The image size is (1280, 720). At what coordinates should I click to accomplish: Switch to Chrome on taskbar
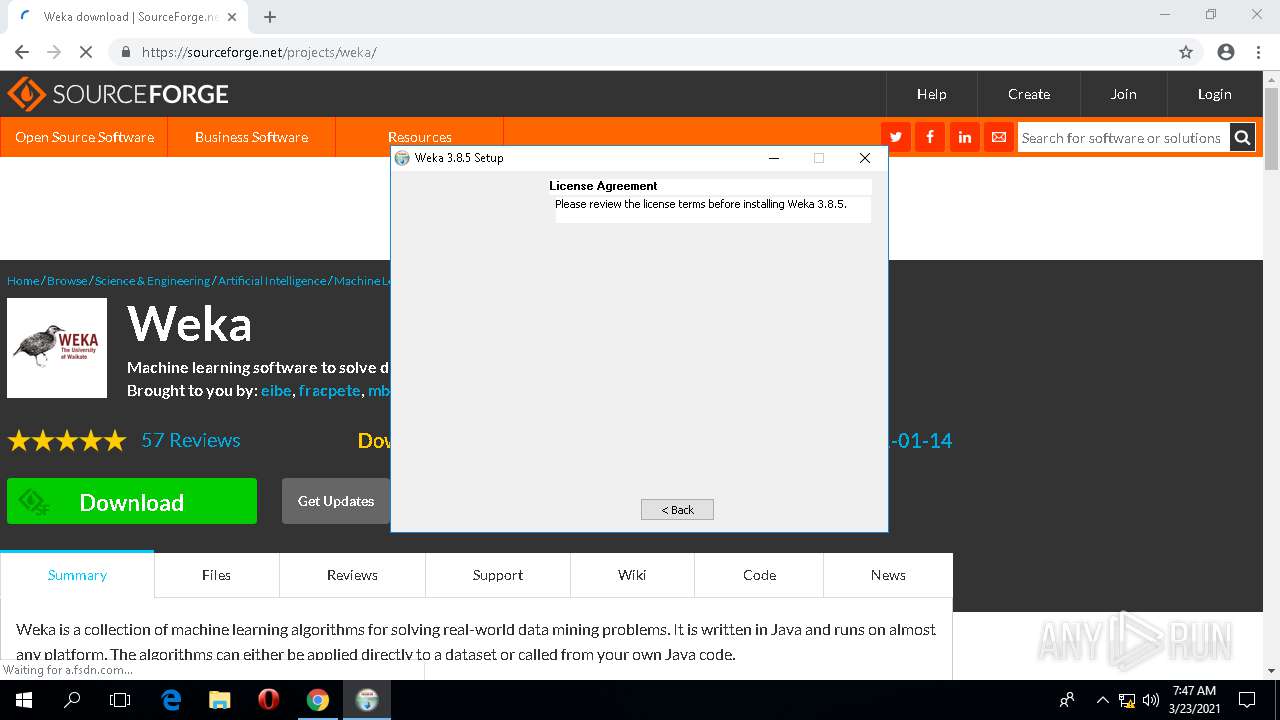pos(317,700)
